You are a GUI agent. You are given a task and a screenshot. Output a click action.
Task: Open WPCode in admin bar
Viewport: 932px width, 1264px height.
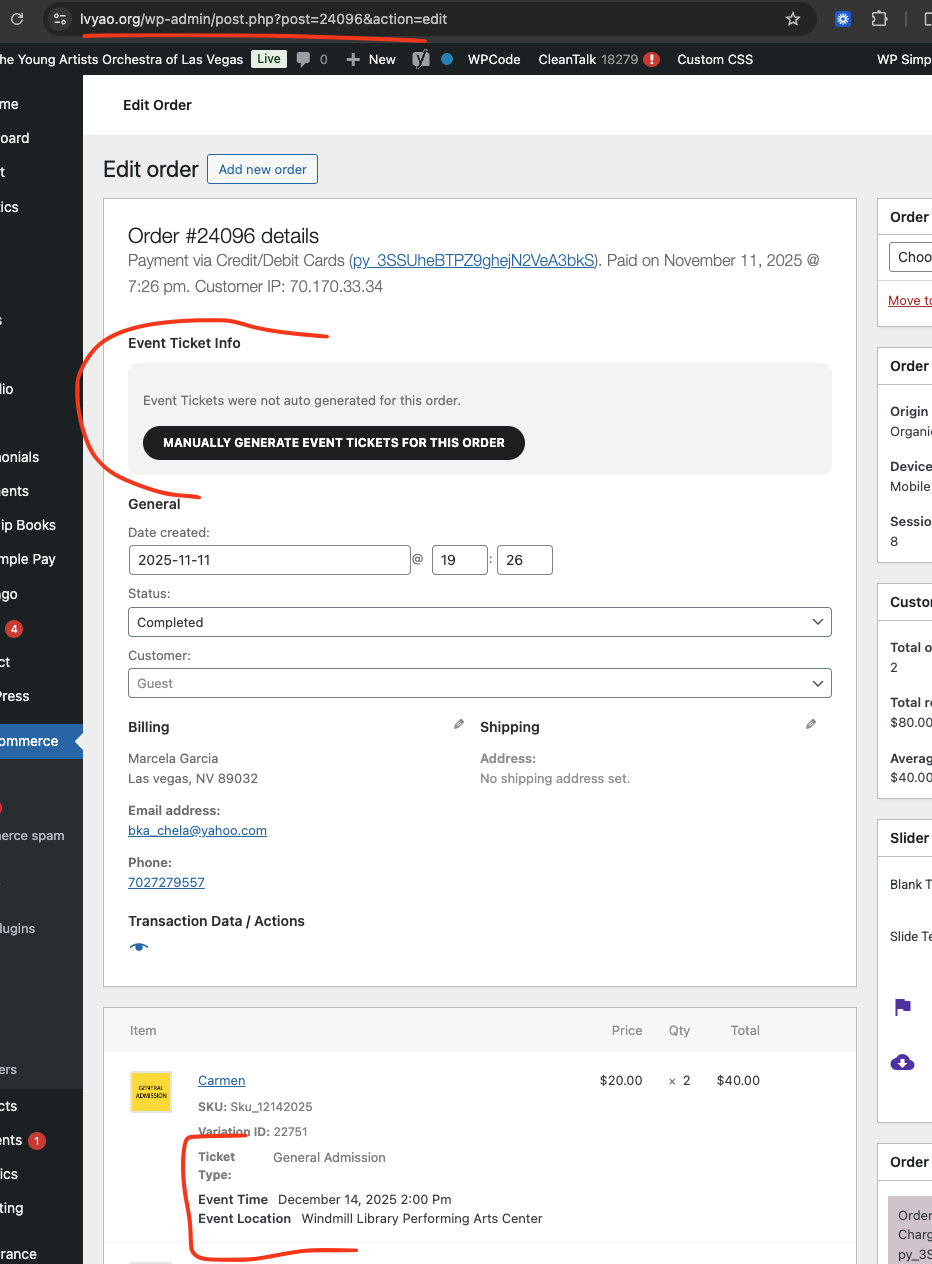[x=493, y=59]
